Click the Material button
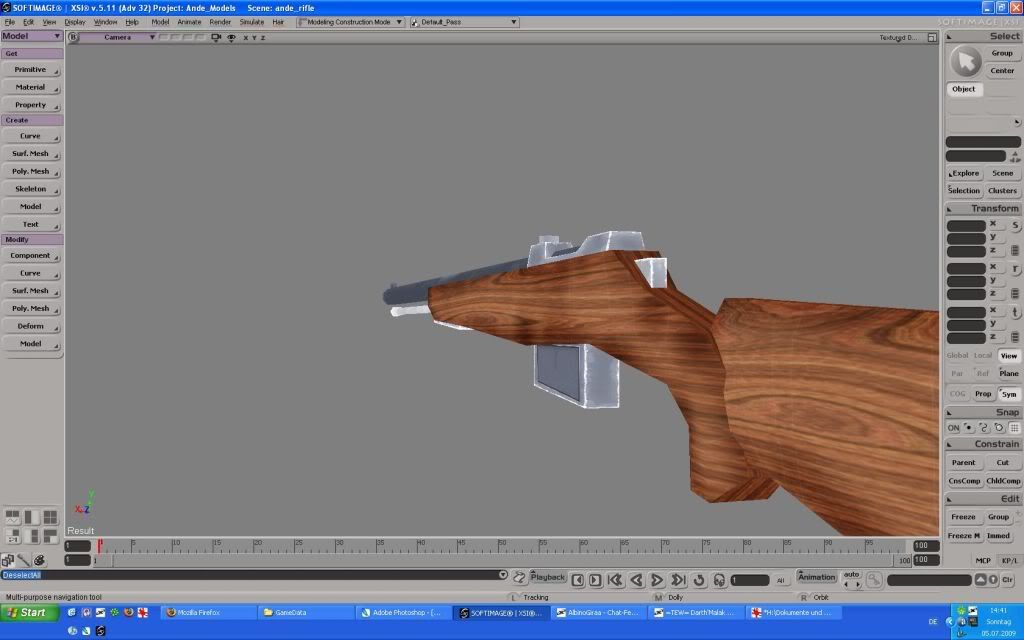Viewport: 1024px width, 640px height. (x=31, y=88)
